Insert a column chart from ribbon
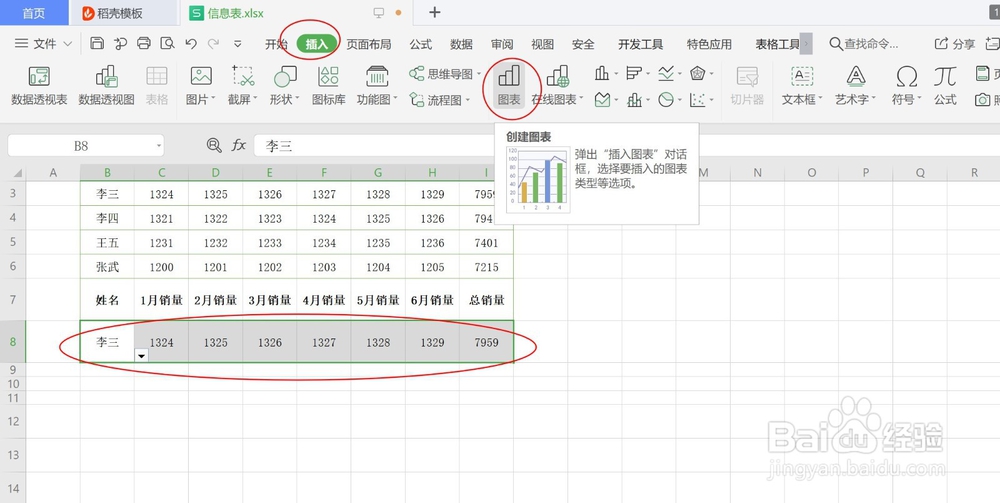This screenshot has height=503, width=1000. [606, 74]
